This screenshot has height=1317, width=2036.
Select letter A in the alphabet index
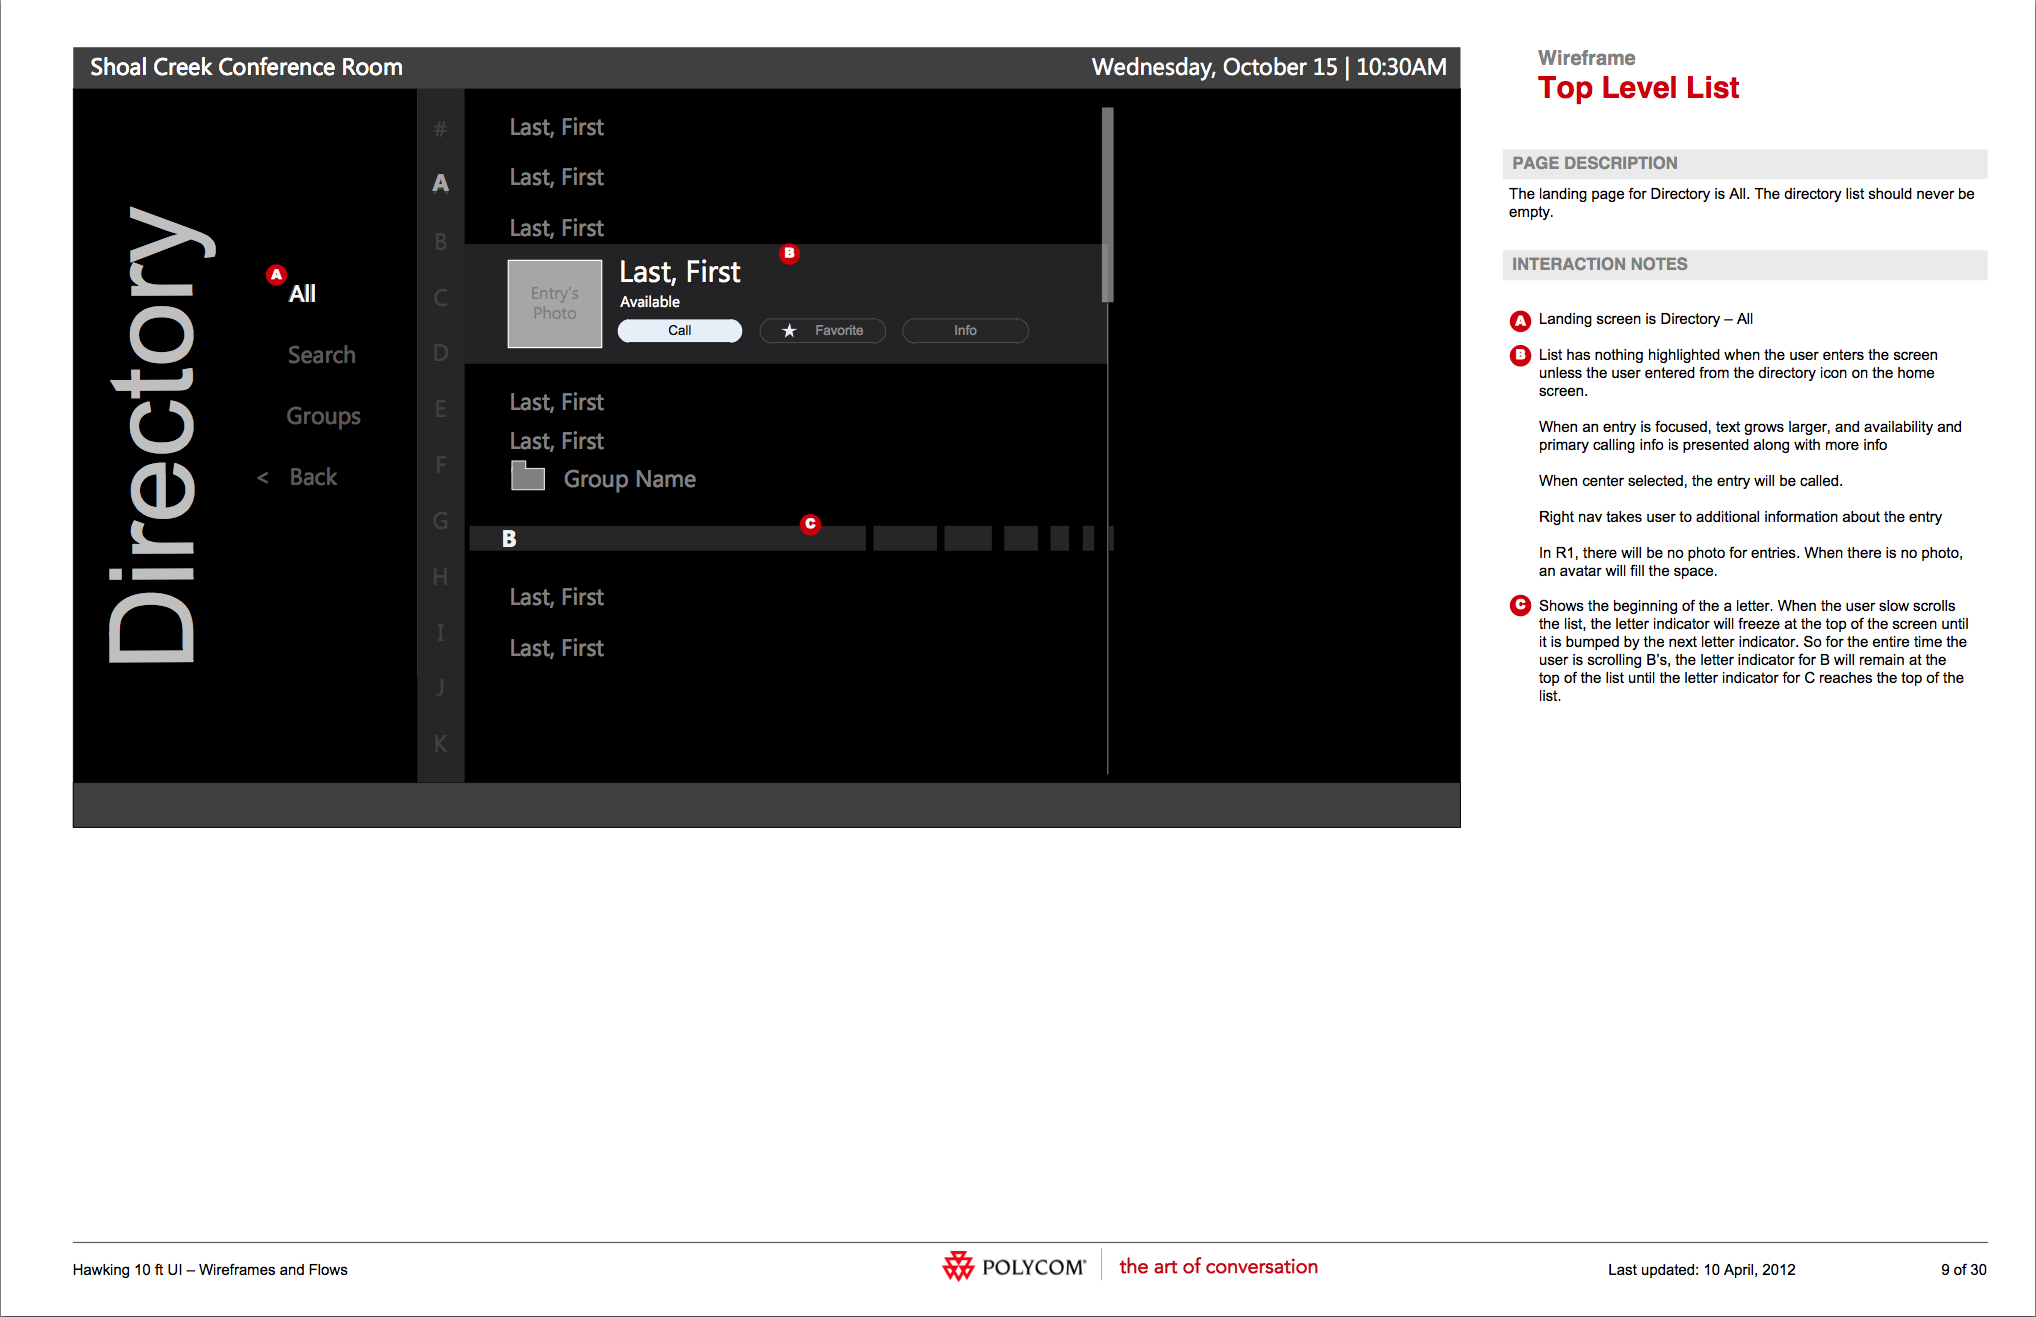pos(440,183)
